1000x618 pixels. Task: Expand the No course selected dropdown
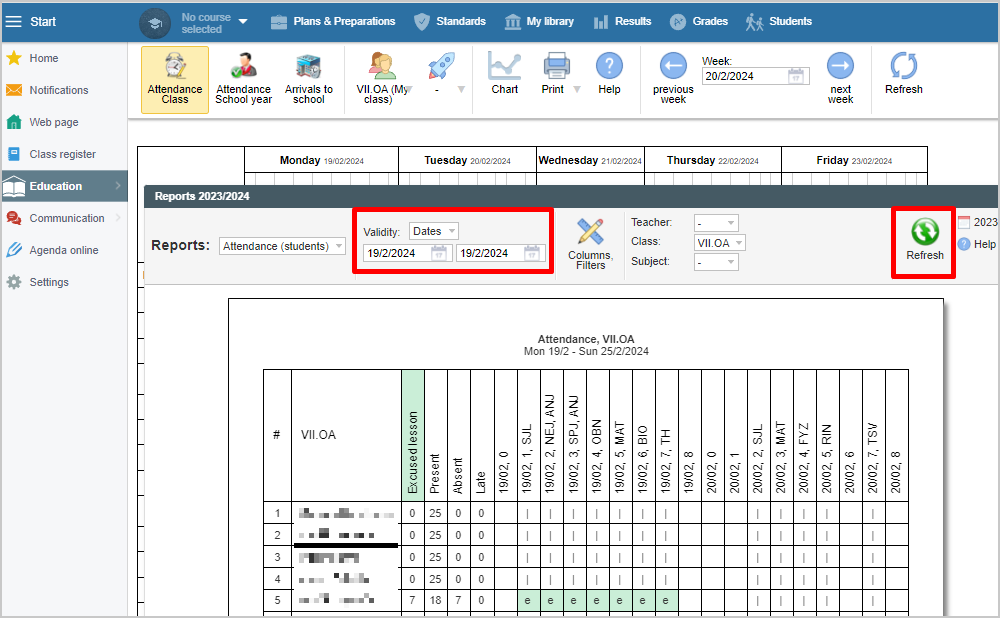click(243, 22)
